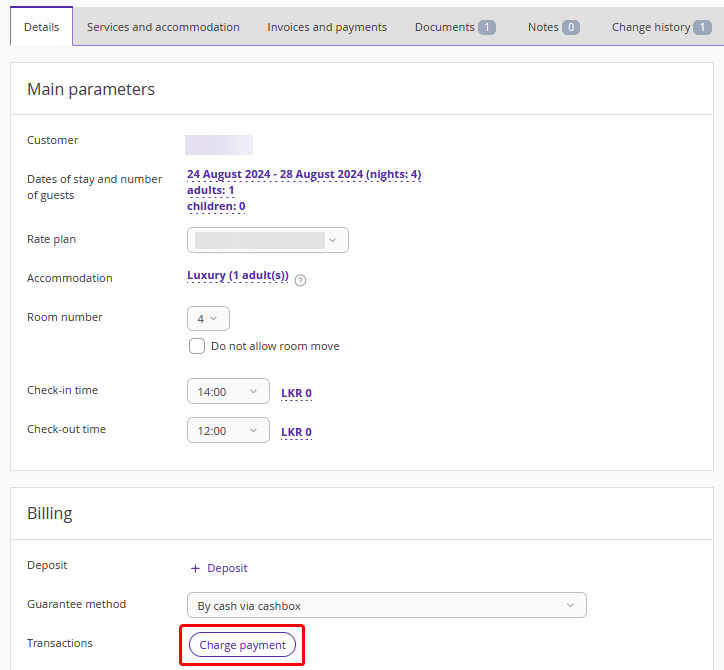Edit the adults: 1 guest count

pyautogui.click(x=210, y=190)
